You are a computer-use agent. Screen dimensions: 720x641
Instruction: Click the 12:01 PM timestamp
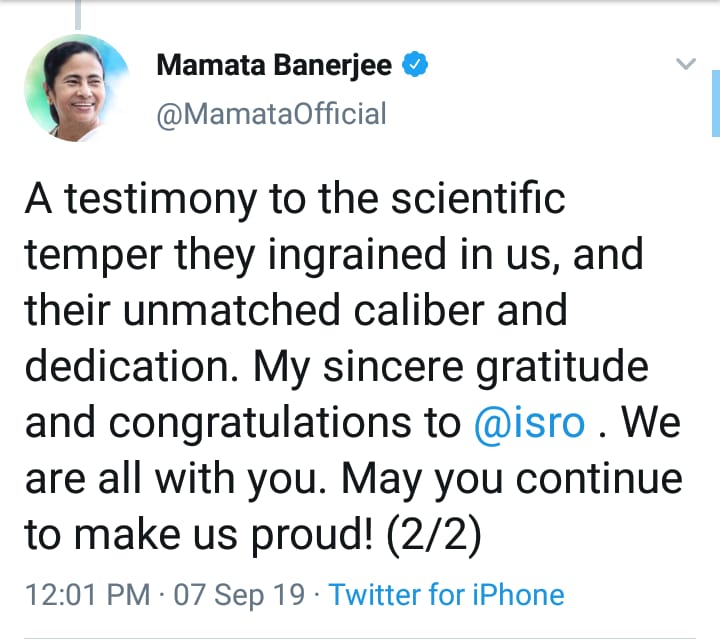point(87,595)
